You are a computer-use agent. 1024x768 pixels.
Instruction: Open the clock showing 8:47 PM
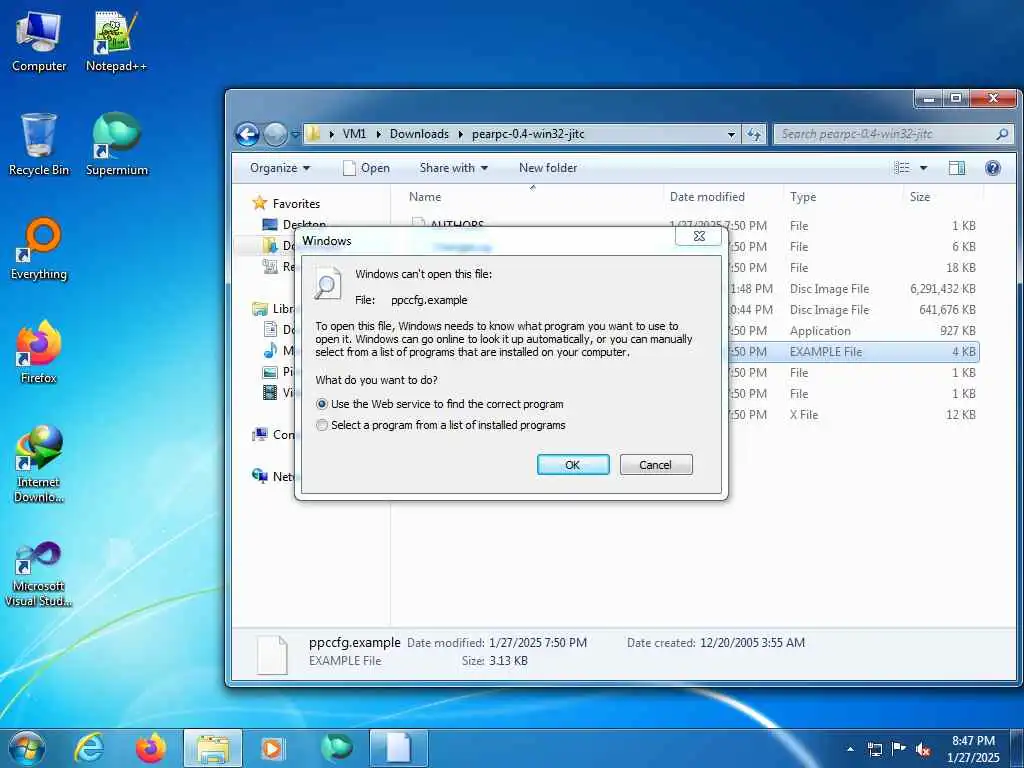point(972,749)
